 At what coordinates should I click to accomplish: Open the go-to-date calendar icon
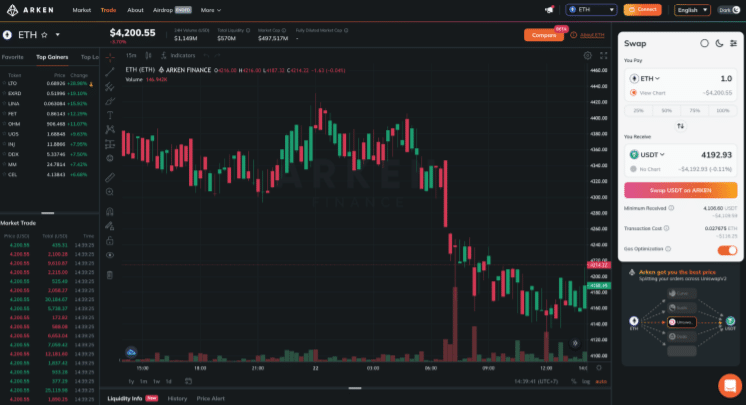coord(188,382)
